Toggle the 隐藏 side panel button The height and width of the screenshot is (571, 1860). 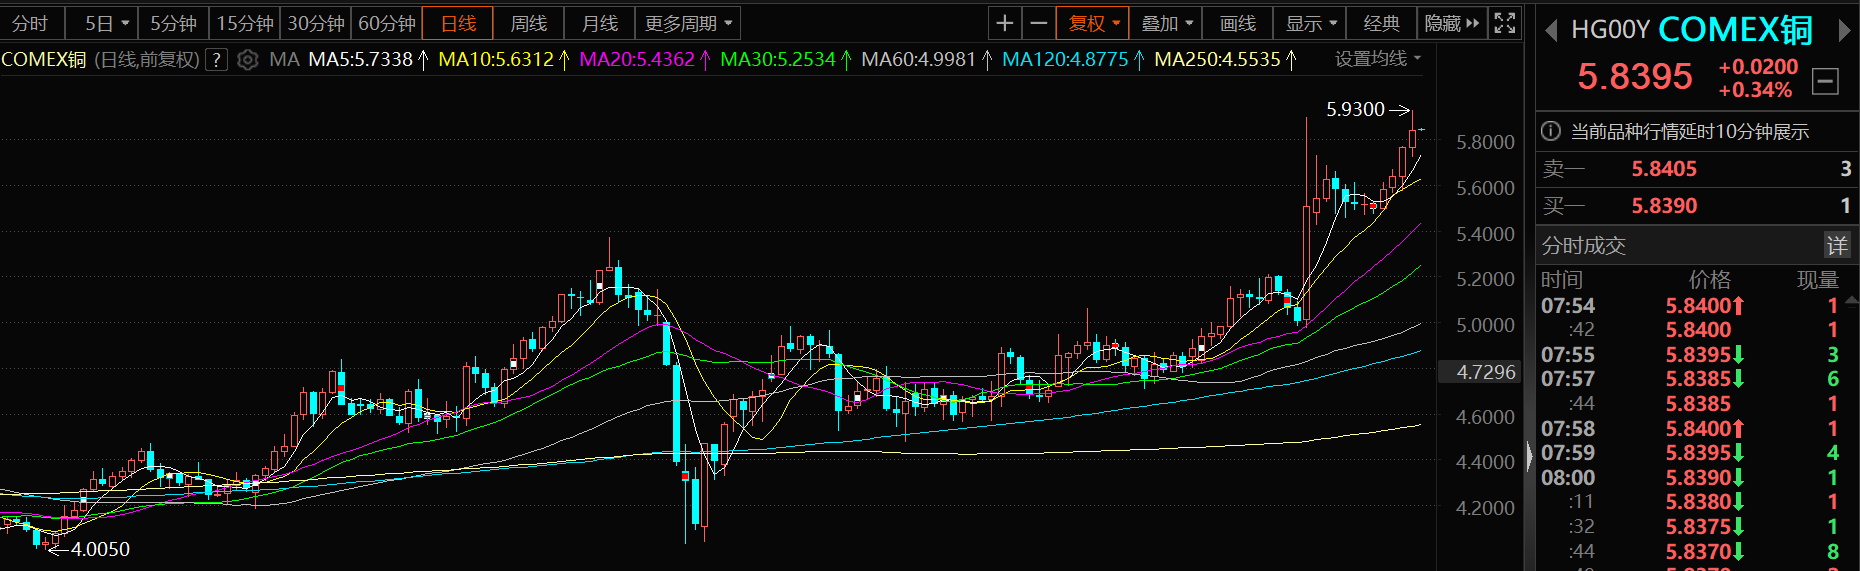(1452, 23)
